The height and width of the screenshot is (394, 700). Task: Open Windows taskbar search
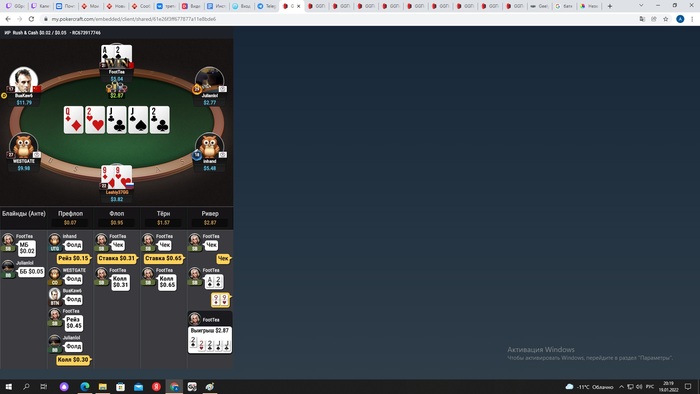[x=26, y=386]
